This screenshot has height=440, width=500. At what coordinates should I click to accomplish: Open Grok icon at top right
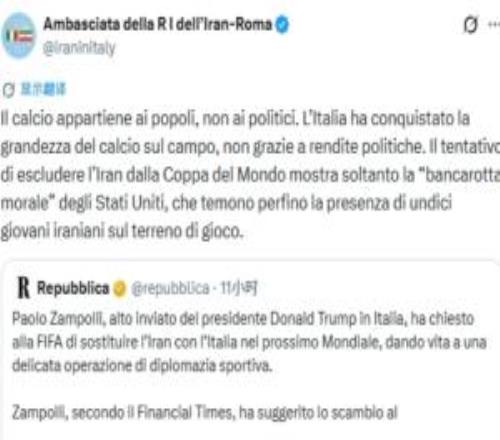tap(471, 25)
